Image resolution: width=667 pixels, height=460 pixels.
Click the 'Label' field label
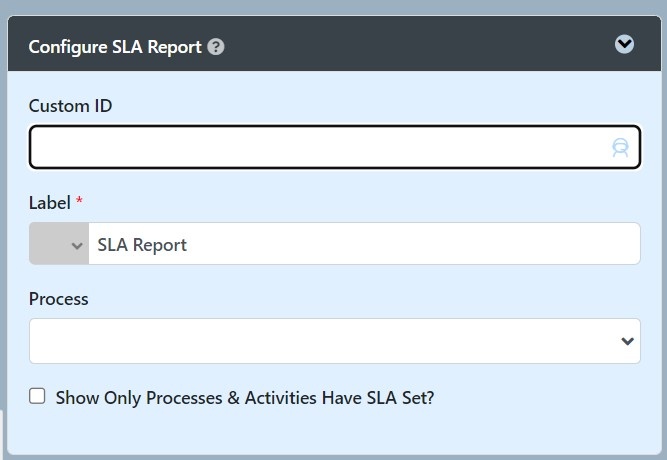(x=49, y=203)
